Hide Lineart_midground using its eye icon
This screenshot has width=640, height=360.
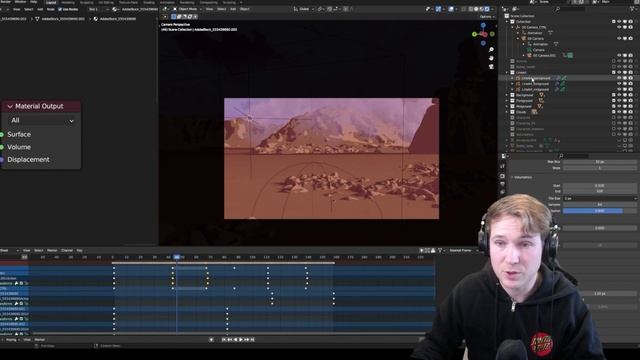pos(619,89)
